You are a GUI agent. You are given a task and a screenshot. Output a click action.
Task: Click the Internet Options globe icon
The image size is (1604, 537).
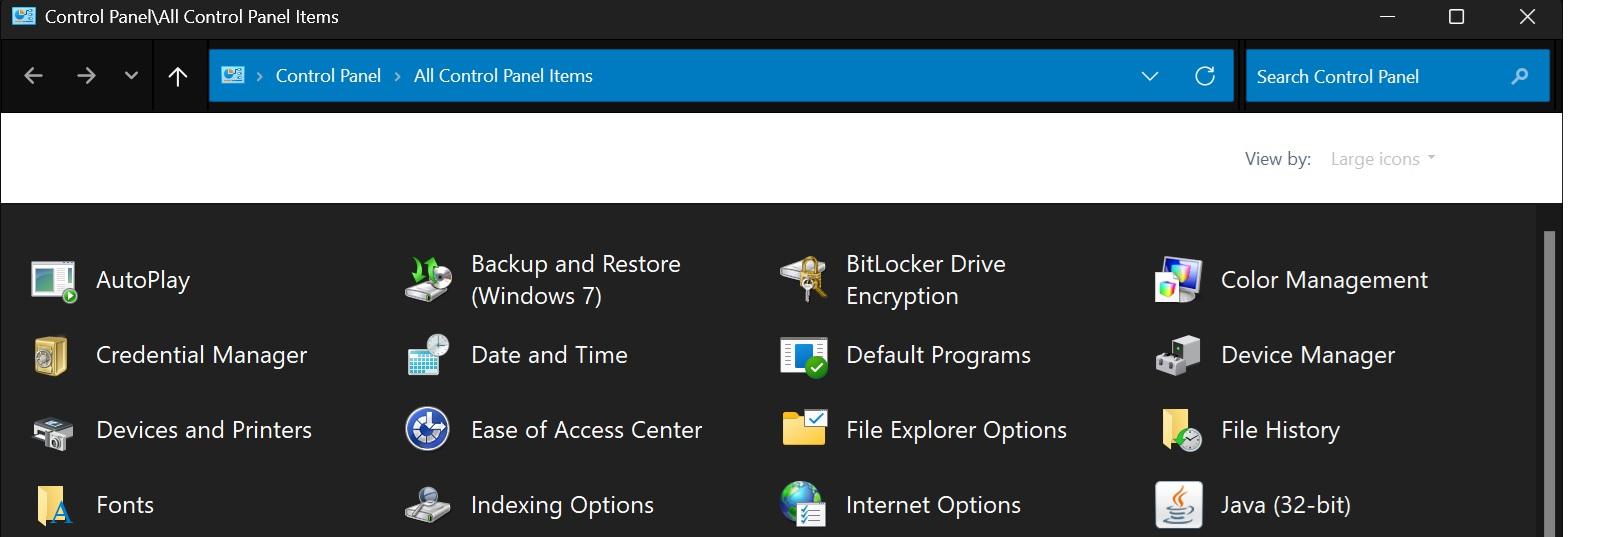[803, 504]
